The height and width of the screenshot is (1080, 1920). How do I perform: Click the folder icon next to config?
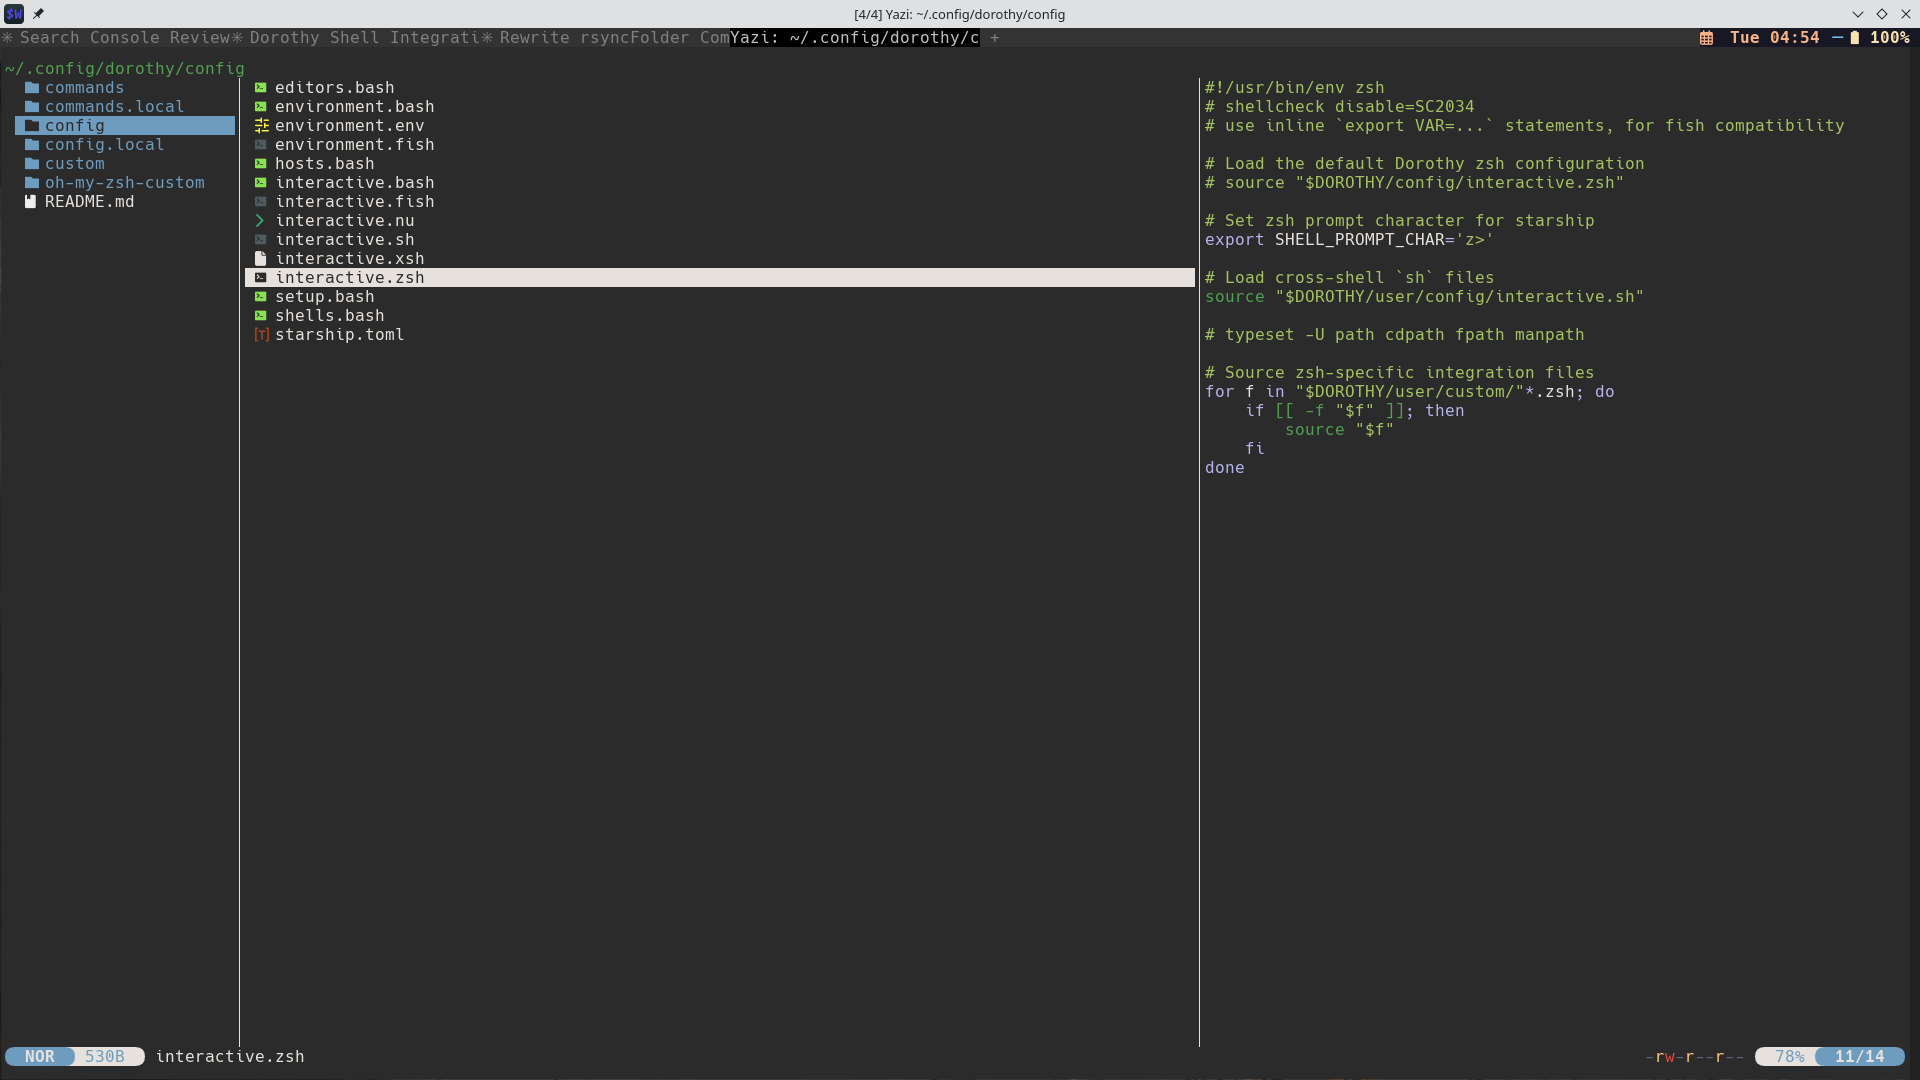click(x=30, y=125)
